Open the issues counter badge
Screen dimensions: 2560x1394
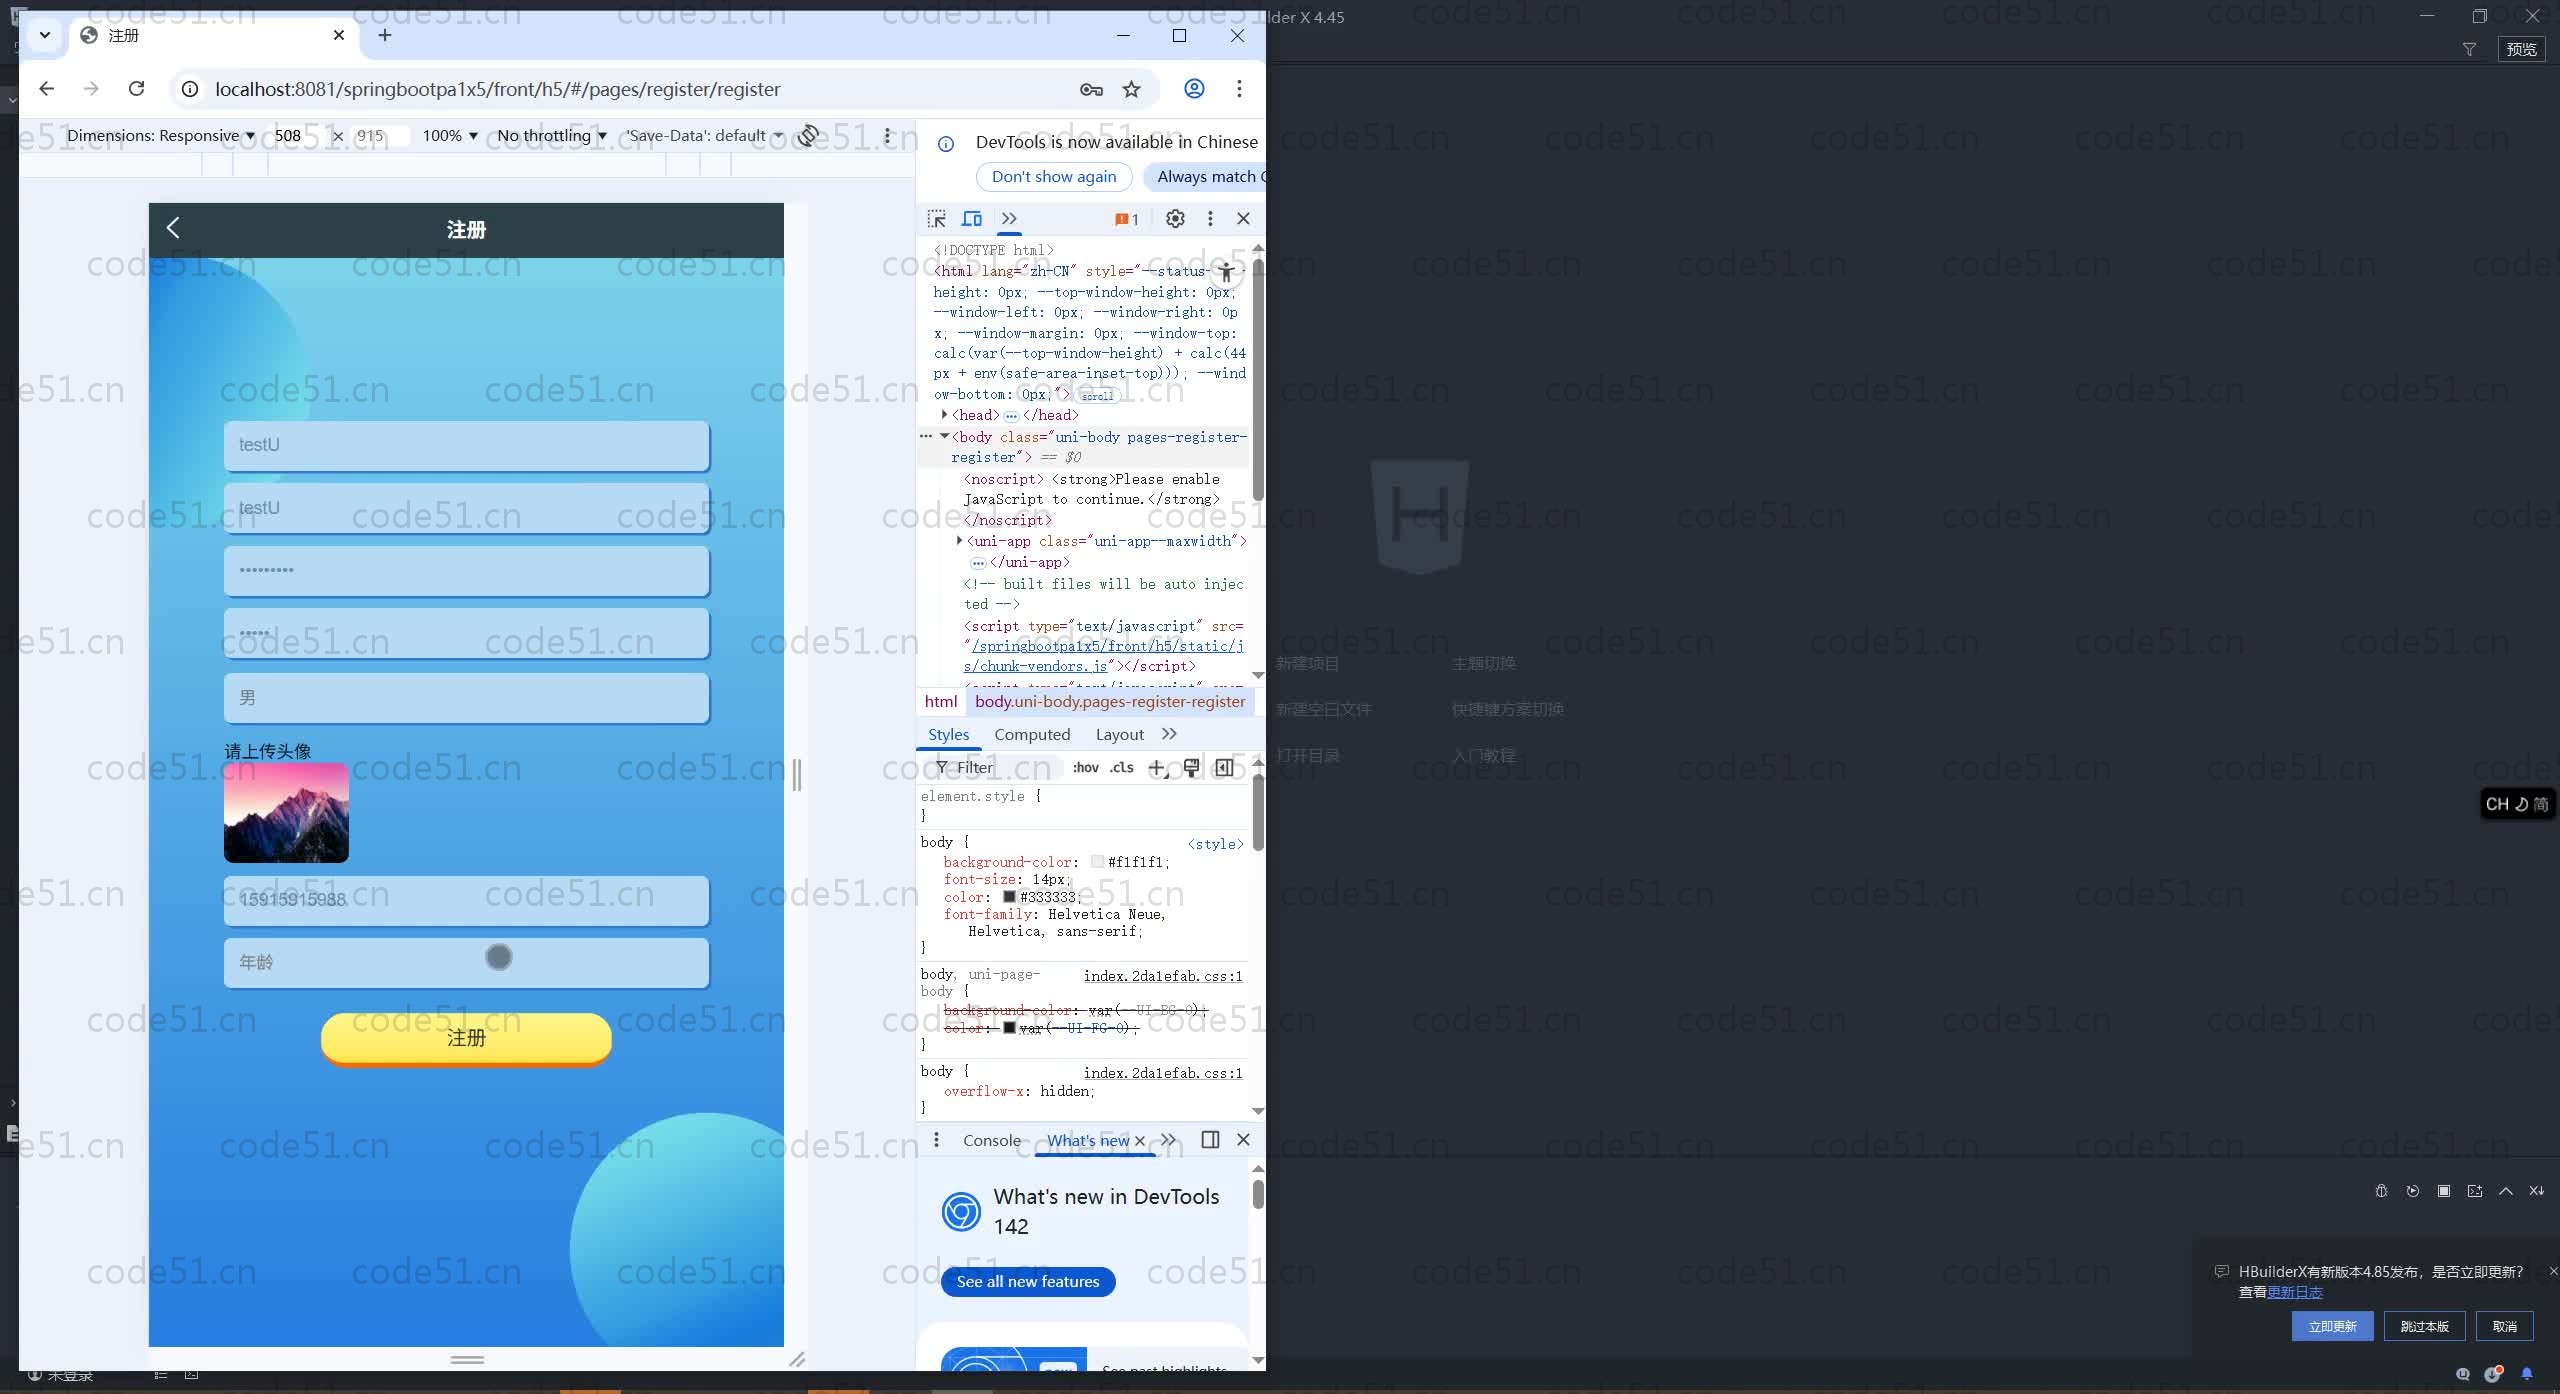[1127, 219]
